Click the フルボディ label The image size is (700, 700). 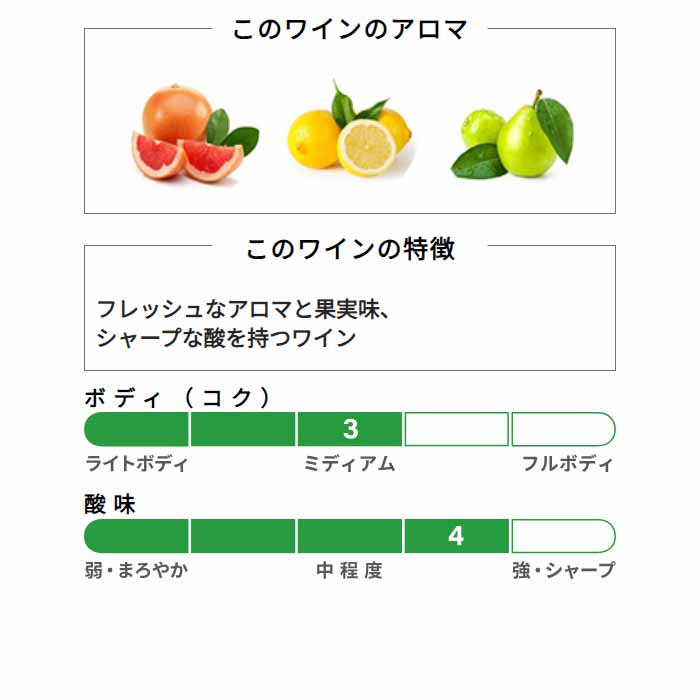tap(567, 463)
